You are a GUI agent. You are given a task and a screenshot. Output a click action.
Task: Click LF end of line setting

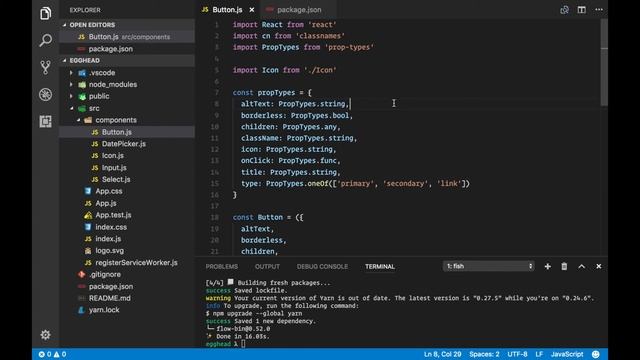coord(539,354)
